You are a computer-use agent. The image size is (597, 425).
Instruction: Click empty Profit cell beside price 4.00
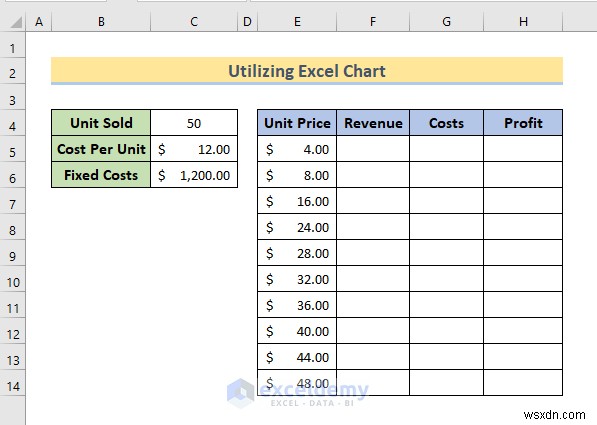[x=523, y=149]
